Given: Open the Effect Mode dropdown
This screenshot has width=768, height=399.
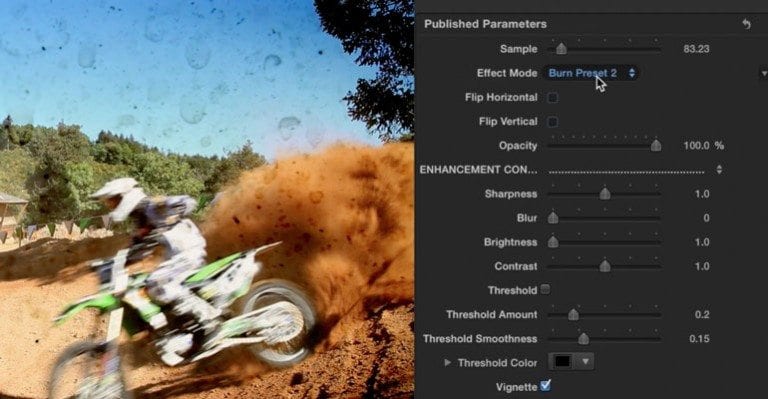Looking at the screenshot, I should (591, 73).
